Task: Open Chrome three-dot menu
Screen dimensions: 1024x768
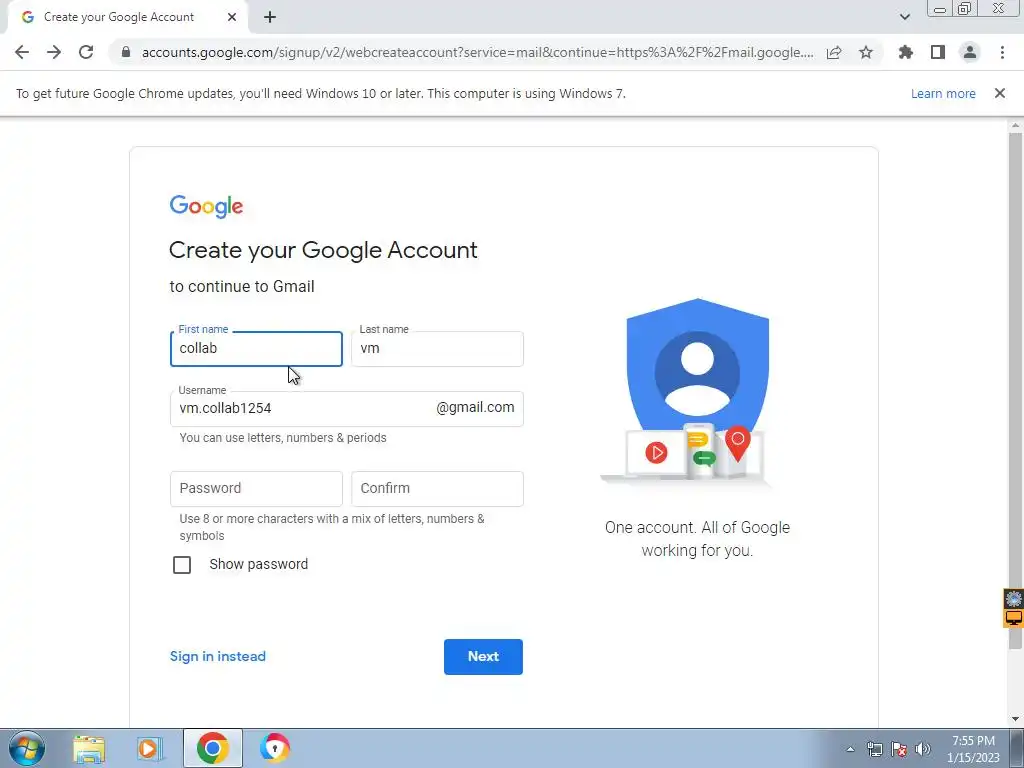Action: tap(1002, 52)
